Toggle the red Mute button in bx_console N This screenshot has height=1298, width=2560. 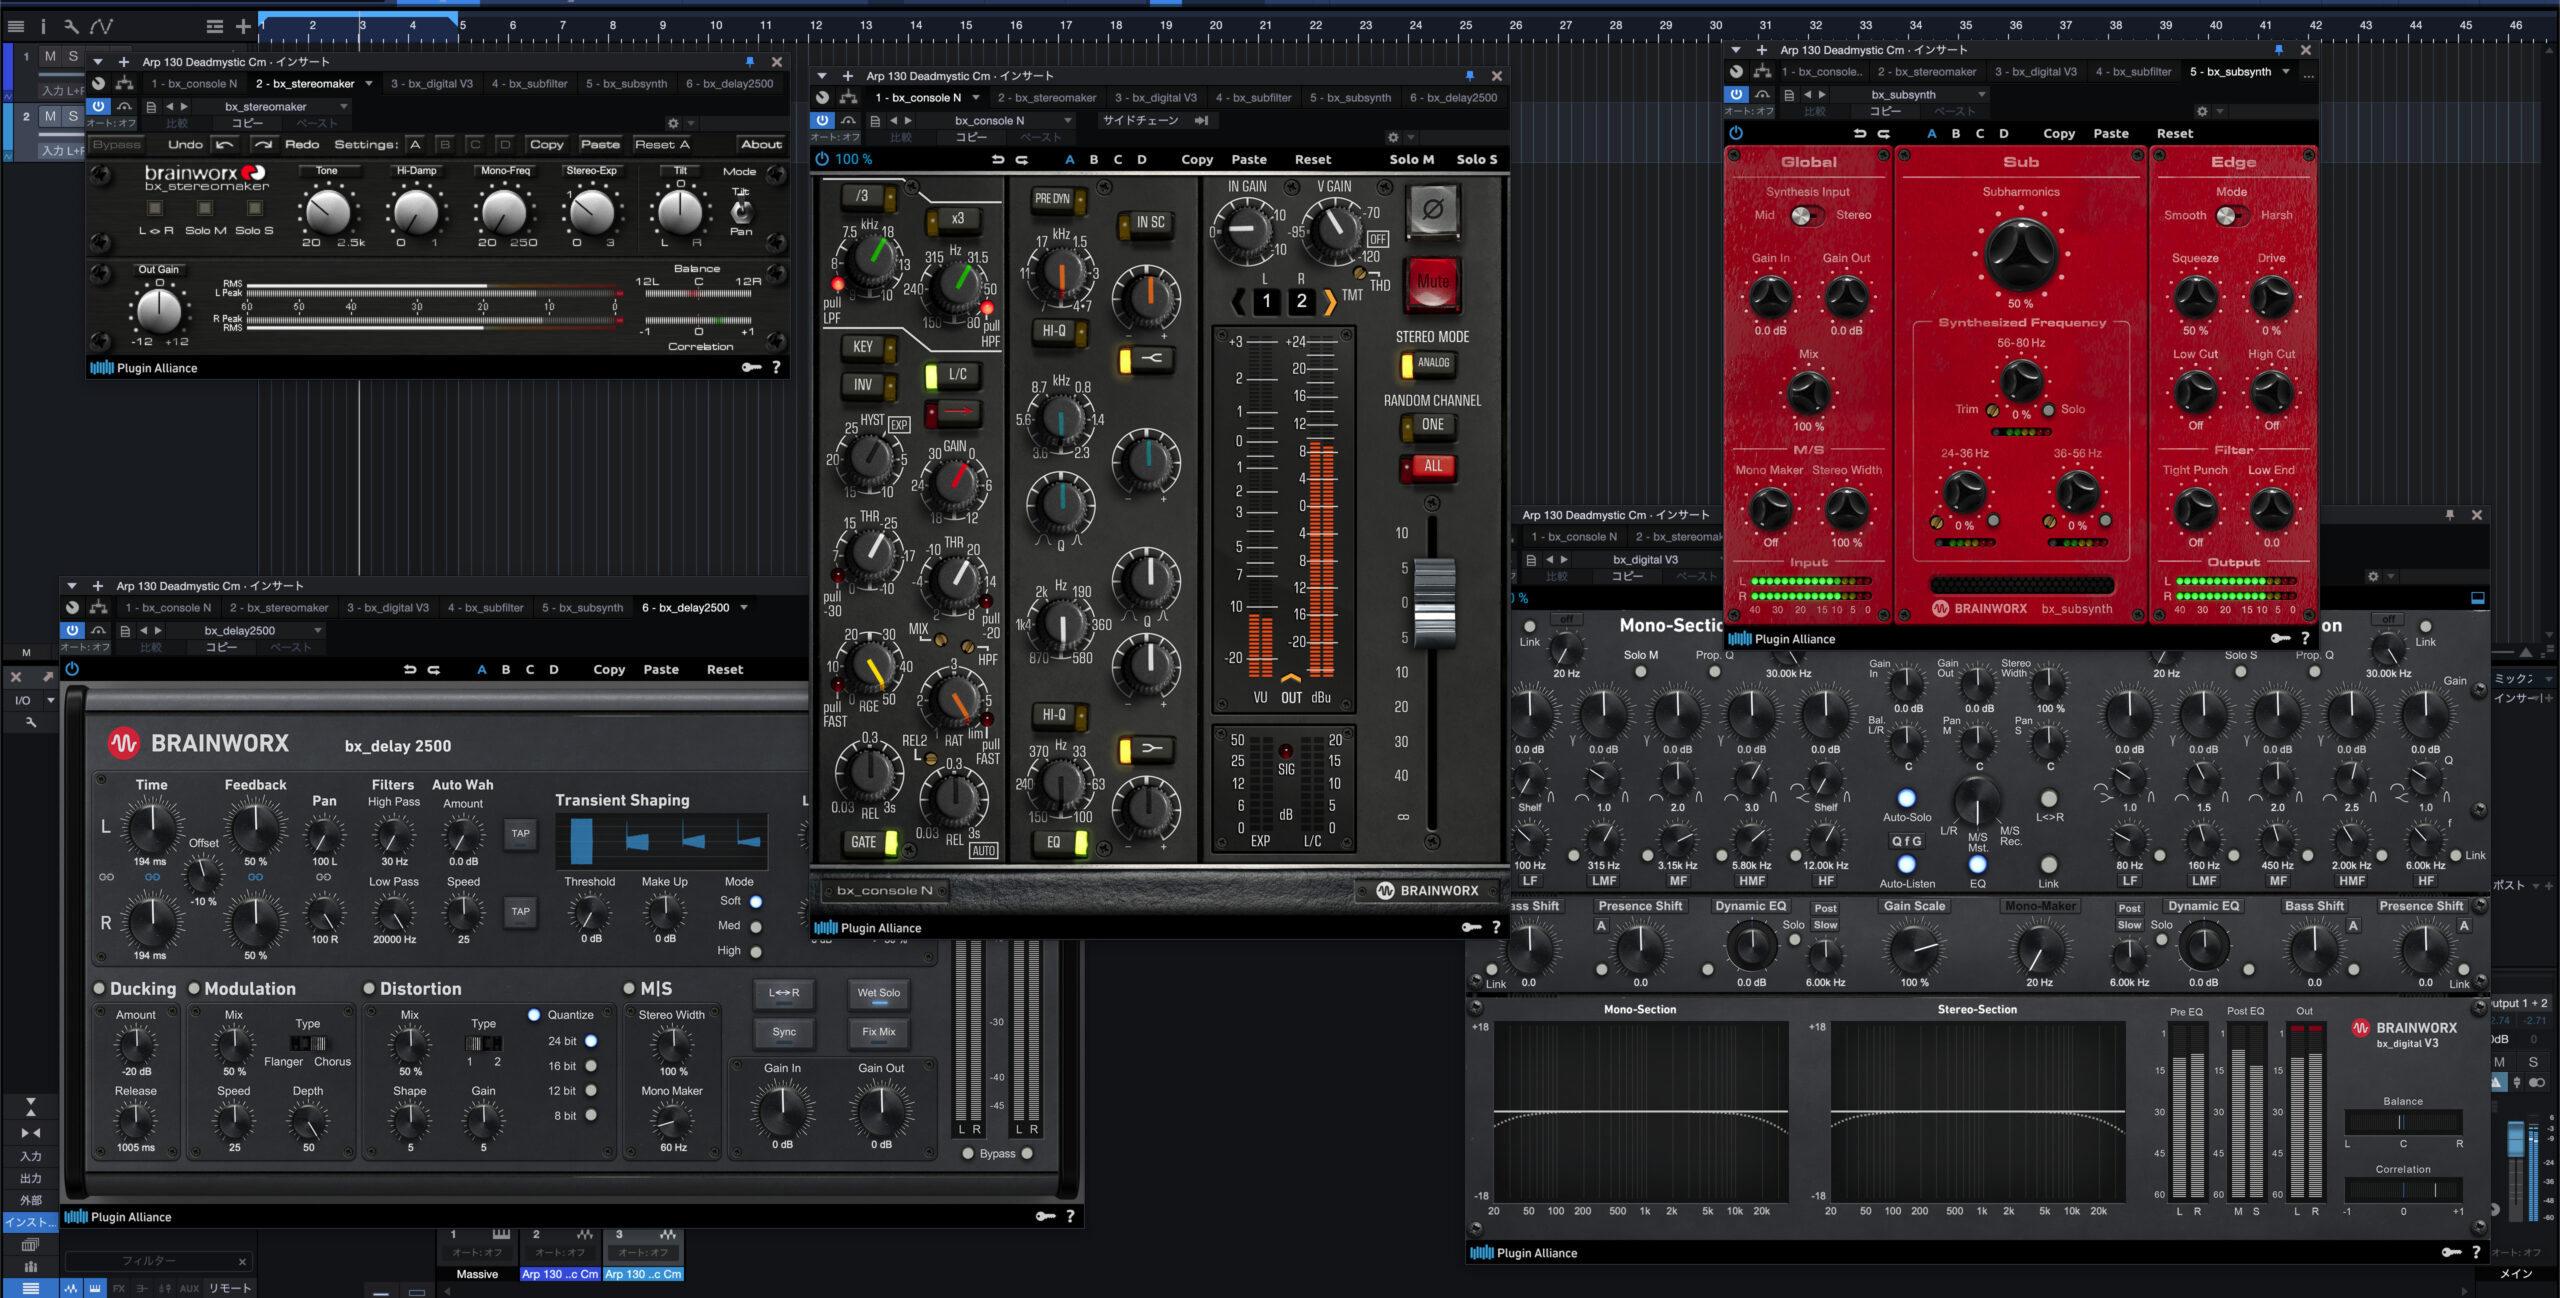click(x=1433, y=283)
